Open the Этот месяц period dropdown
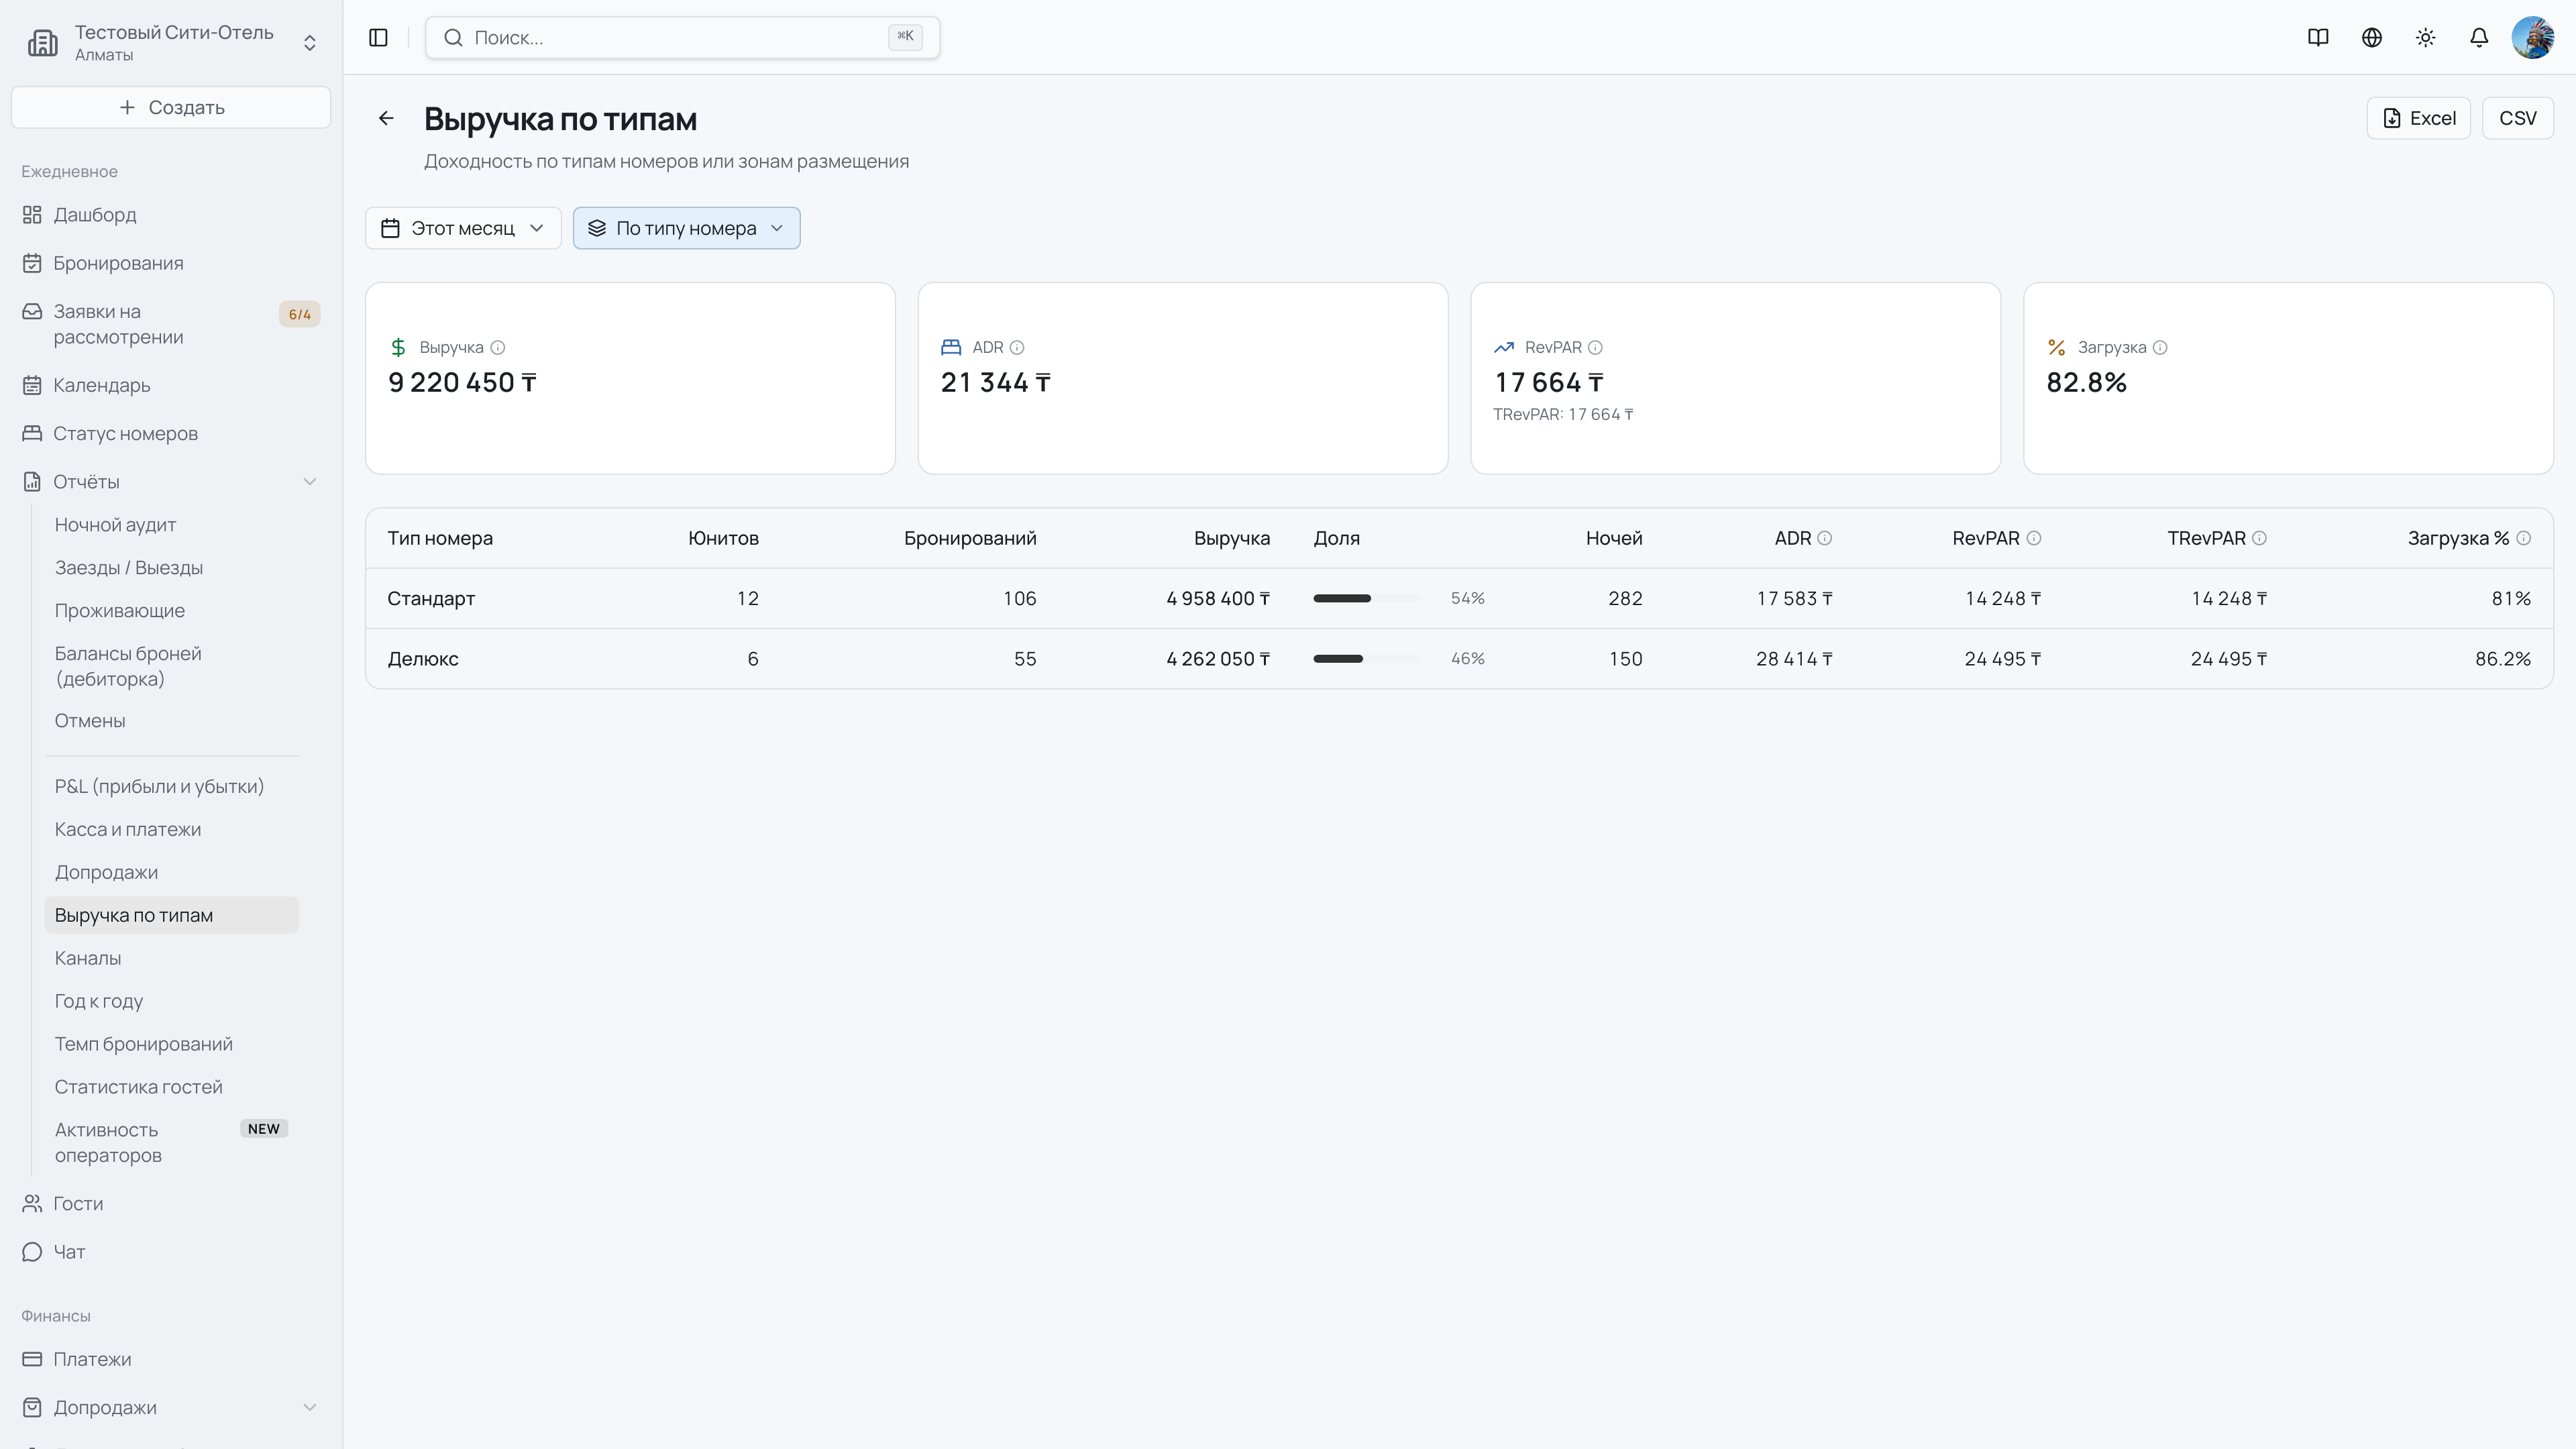2576x1449 pixels. [463, 228]
